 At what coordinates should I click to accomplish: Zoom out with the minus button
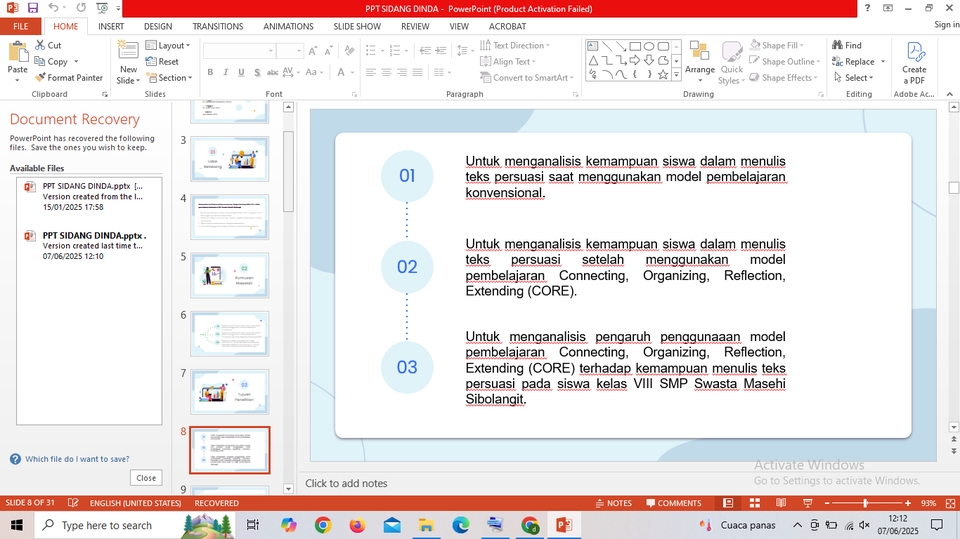pyautogui.click(x=827, y=503)
